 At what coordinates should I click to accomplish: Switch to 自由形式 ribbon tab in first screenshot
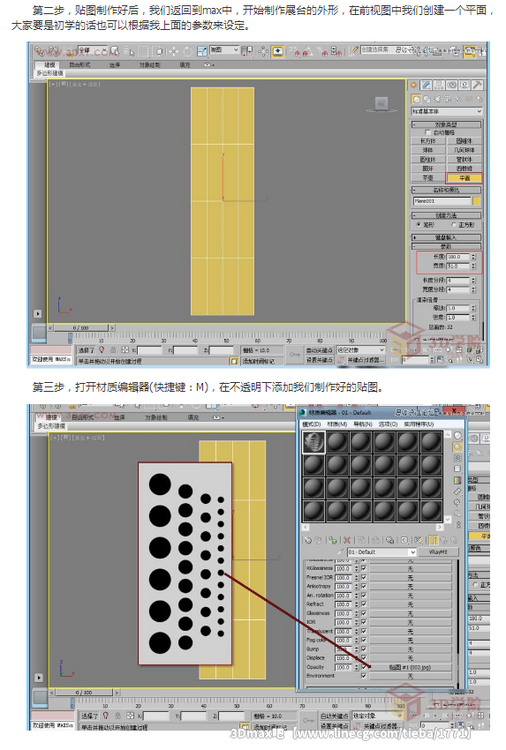[80, 65]
